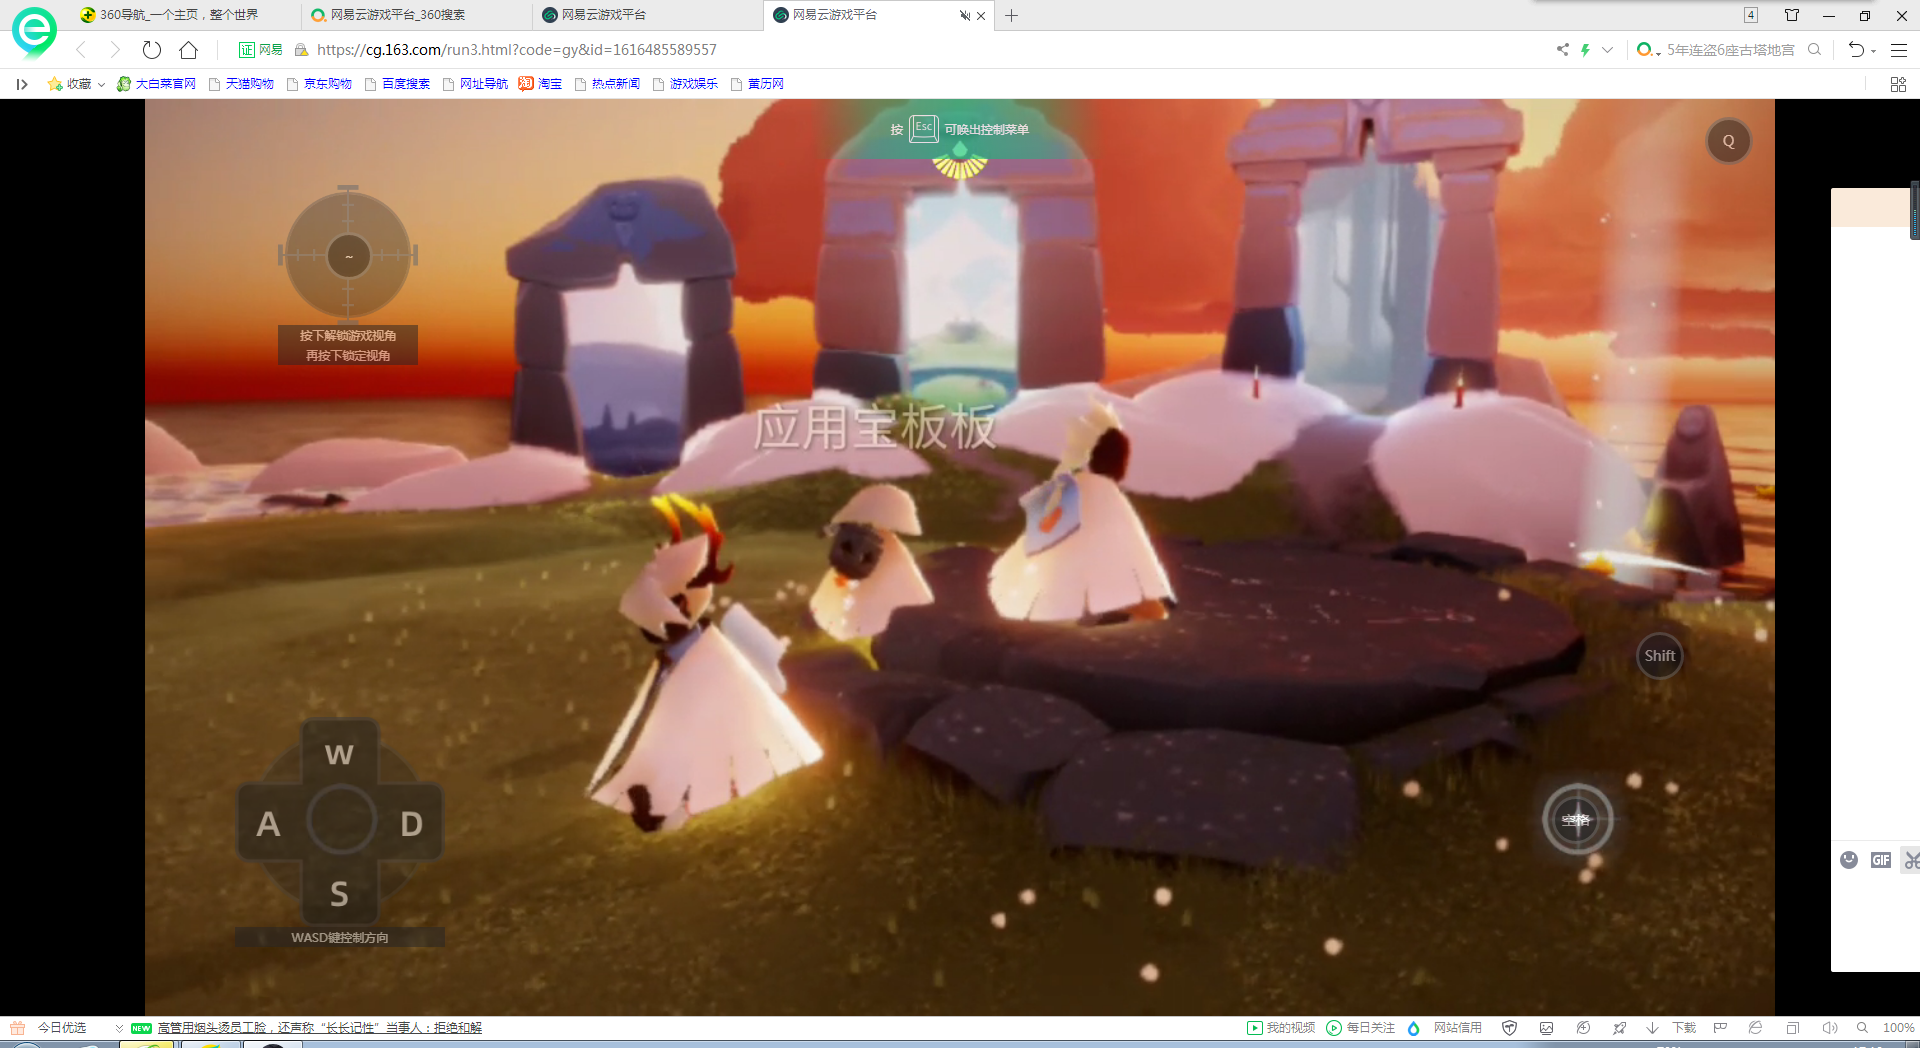Open 天猫购物 bookmark

point(241,84)
